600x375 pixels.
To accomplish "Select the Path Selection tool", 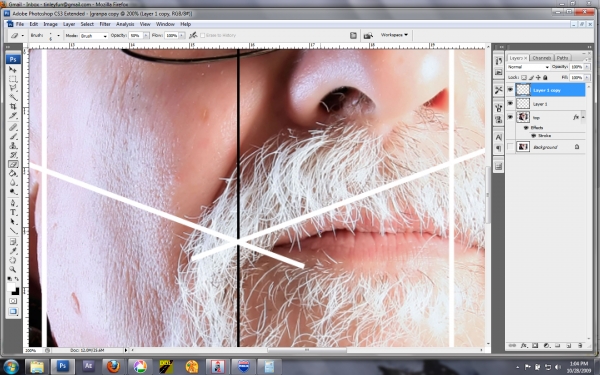I will coord(13,222).
